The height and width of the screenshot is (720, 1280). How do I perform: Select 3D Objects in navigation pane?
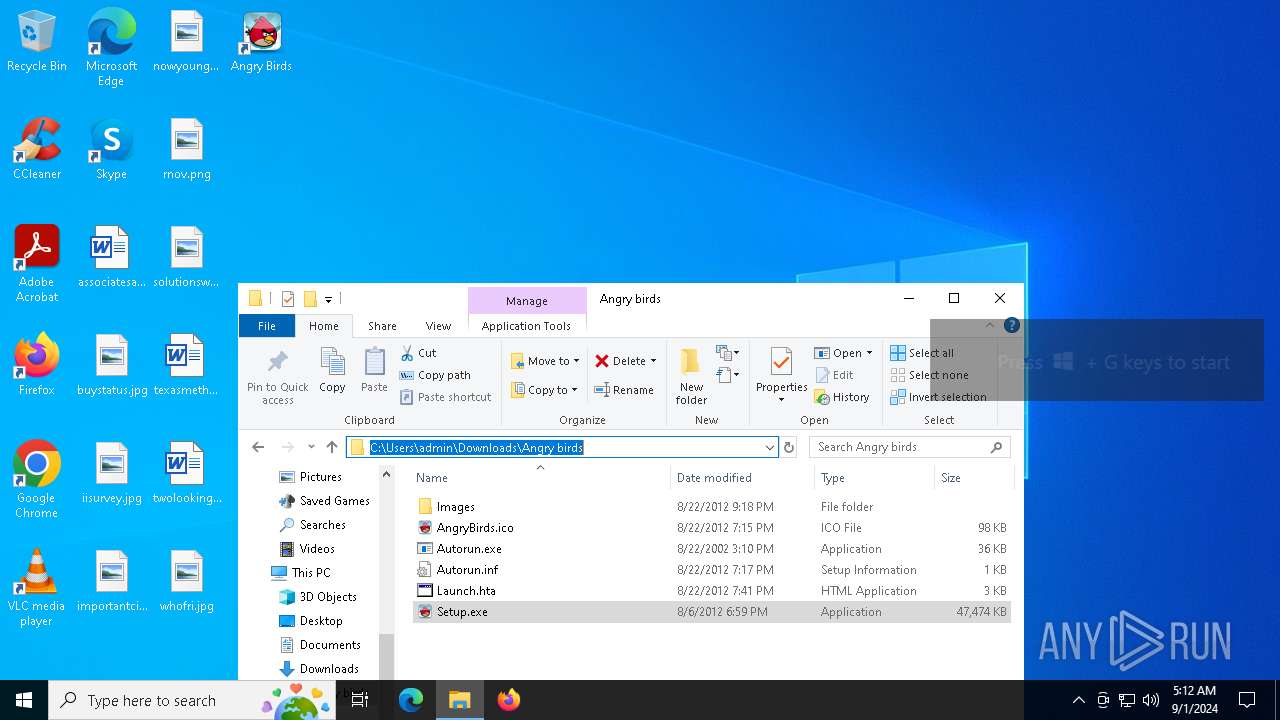[x=316, y=597]
